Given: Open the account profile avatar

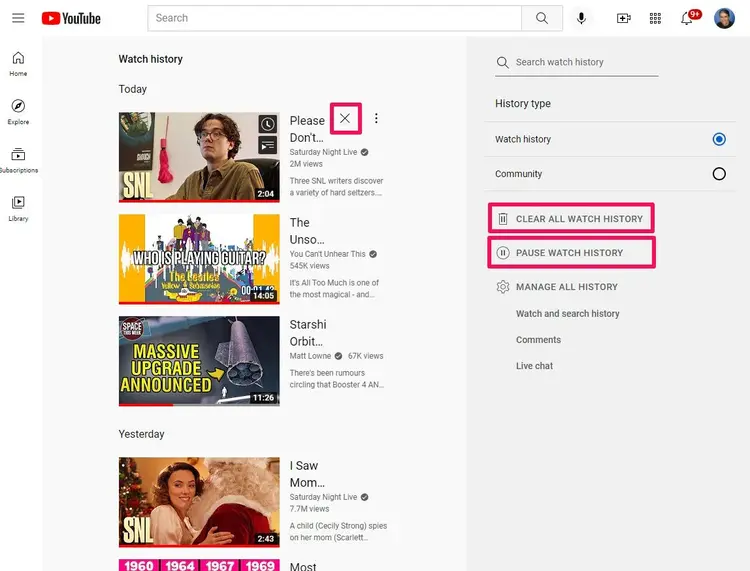Looking at the screenshot, I should [724, 18].
